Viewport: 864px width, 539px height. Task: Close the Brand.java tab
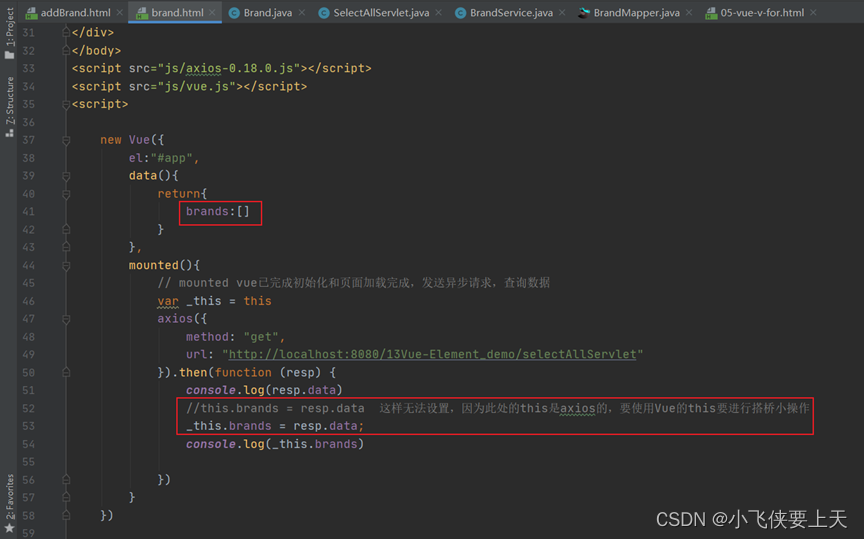tap(301, 12)
